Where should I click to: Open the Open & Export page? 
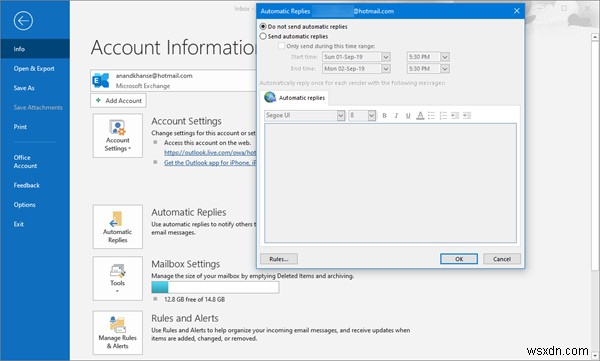tap(34, 69)
